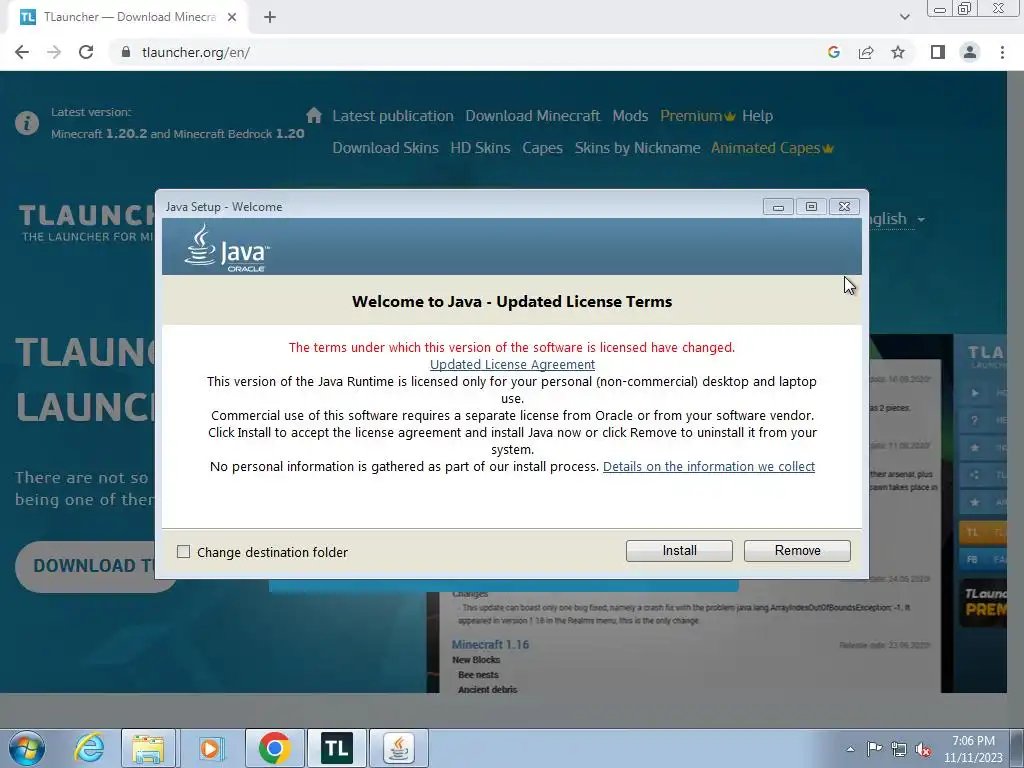
Task: Open Skins by Nickname page
Action: coord(637,148)
